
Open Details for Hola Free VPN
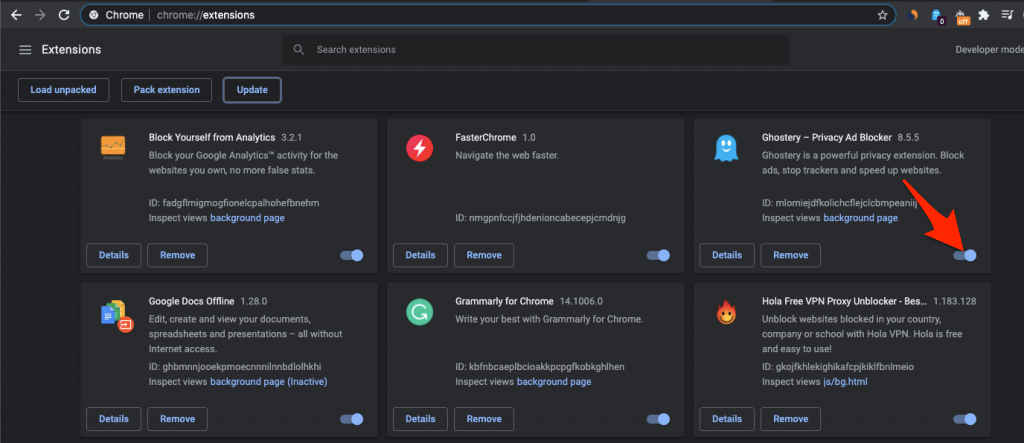click(x=727, y=419)
